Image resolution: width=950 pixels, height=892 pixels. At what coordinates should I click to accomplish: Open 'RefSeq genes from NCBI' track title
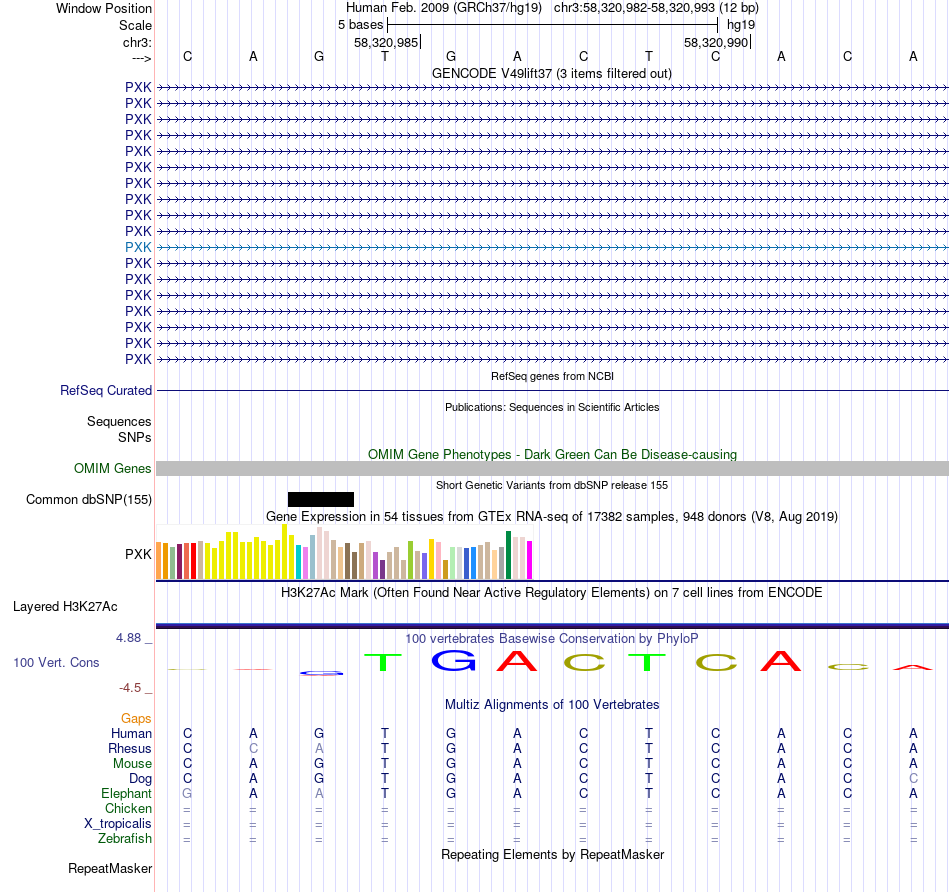pos(552,376)
